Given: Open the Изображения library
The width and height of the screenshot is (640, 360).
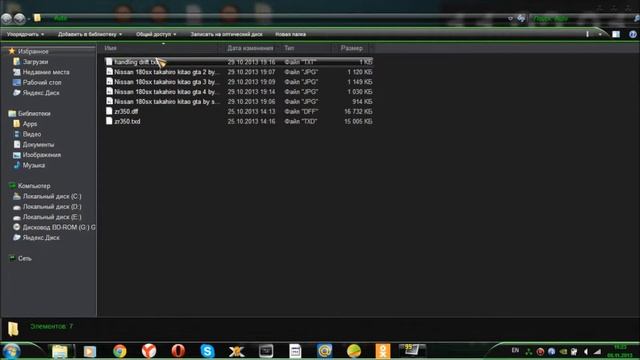Looking at the screenshot, I should click(x=42, y=155).
